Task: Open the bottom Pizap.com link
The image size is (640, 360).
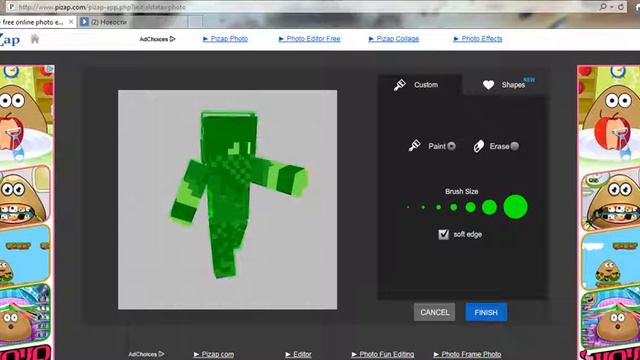Action: click(214, 354)
